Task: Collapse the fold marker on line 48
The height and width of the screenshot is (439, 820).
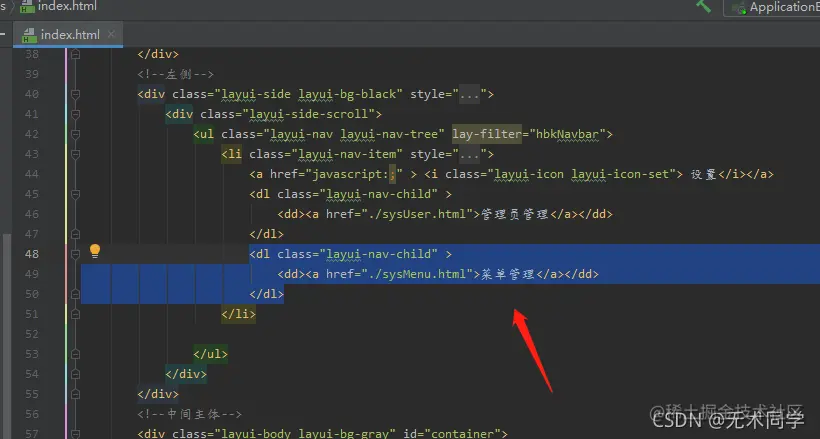Action: tap(75, 254)
